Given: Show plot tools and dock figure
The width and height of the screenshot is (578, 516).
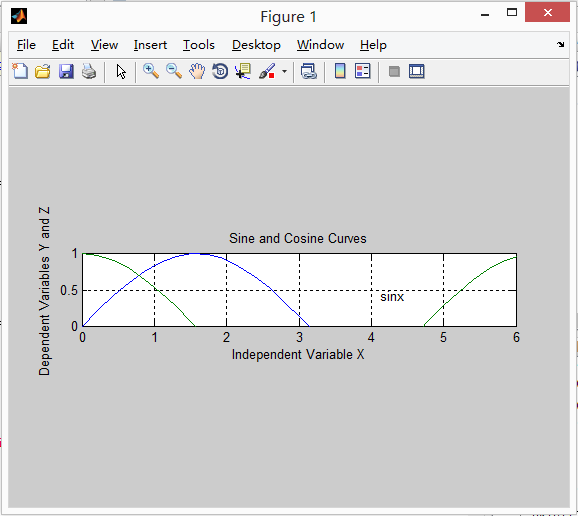Looking at the screenshot, I should tap(417, 71).
